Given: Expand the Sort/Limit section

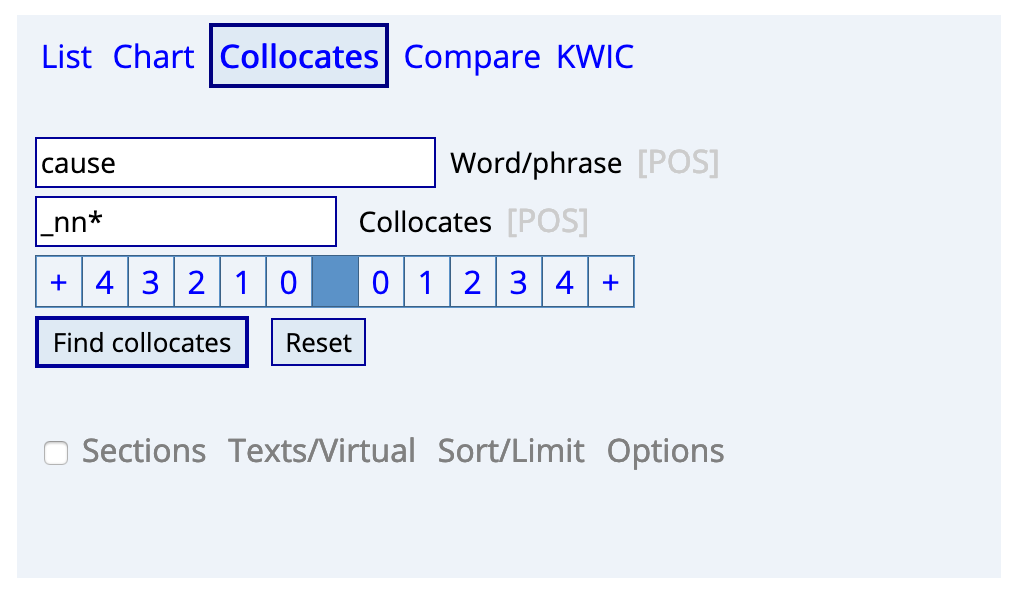Looking at the screenshot, I should [511, 451].
